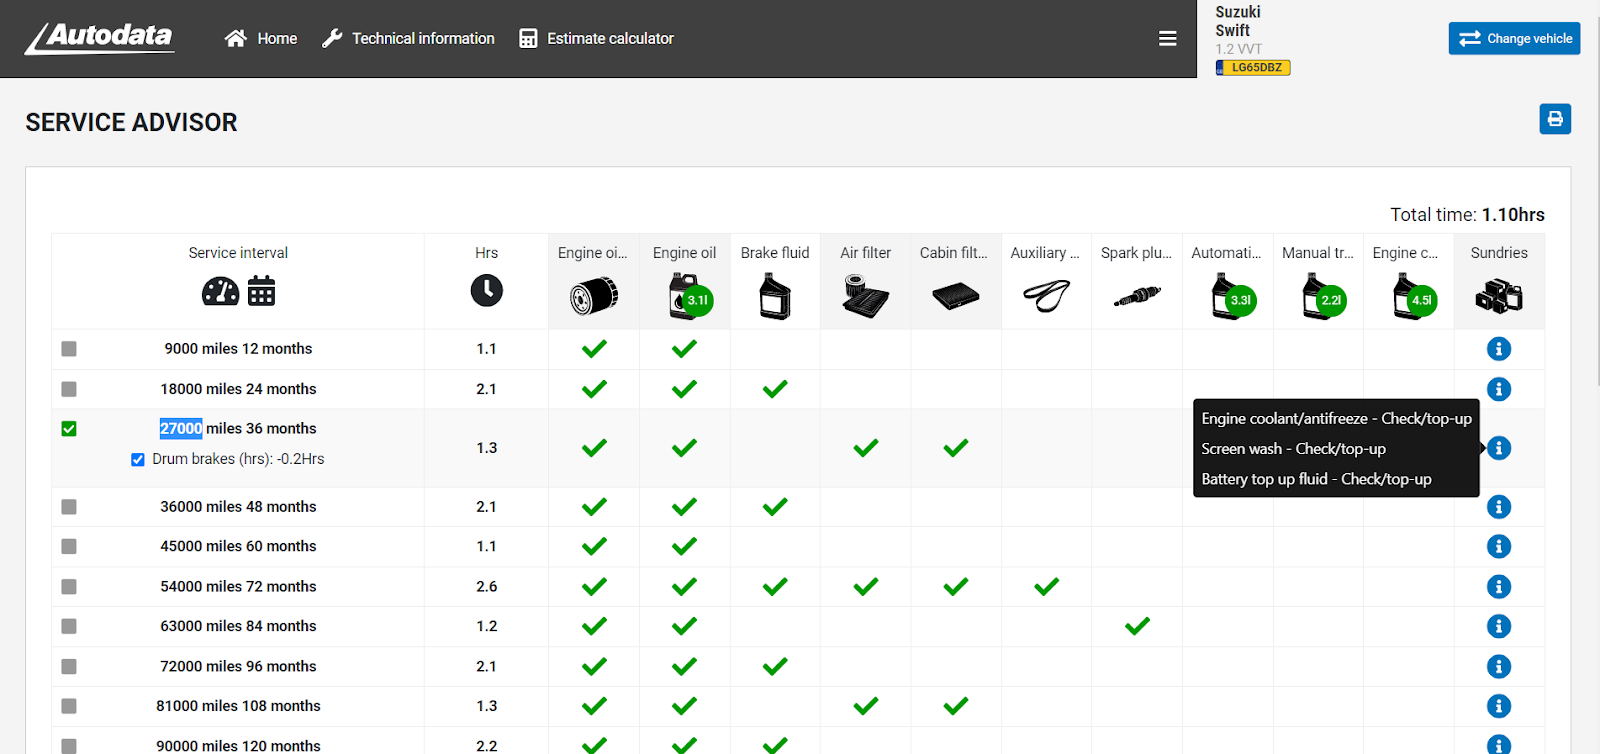The height and width of the screenshot is (754, 1600).
Task: Select the 9000 miles 12 months checkbox
Action: point(69,349)
